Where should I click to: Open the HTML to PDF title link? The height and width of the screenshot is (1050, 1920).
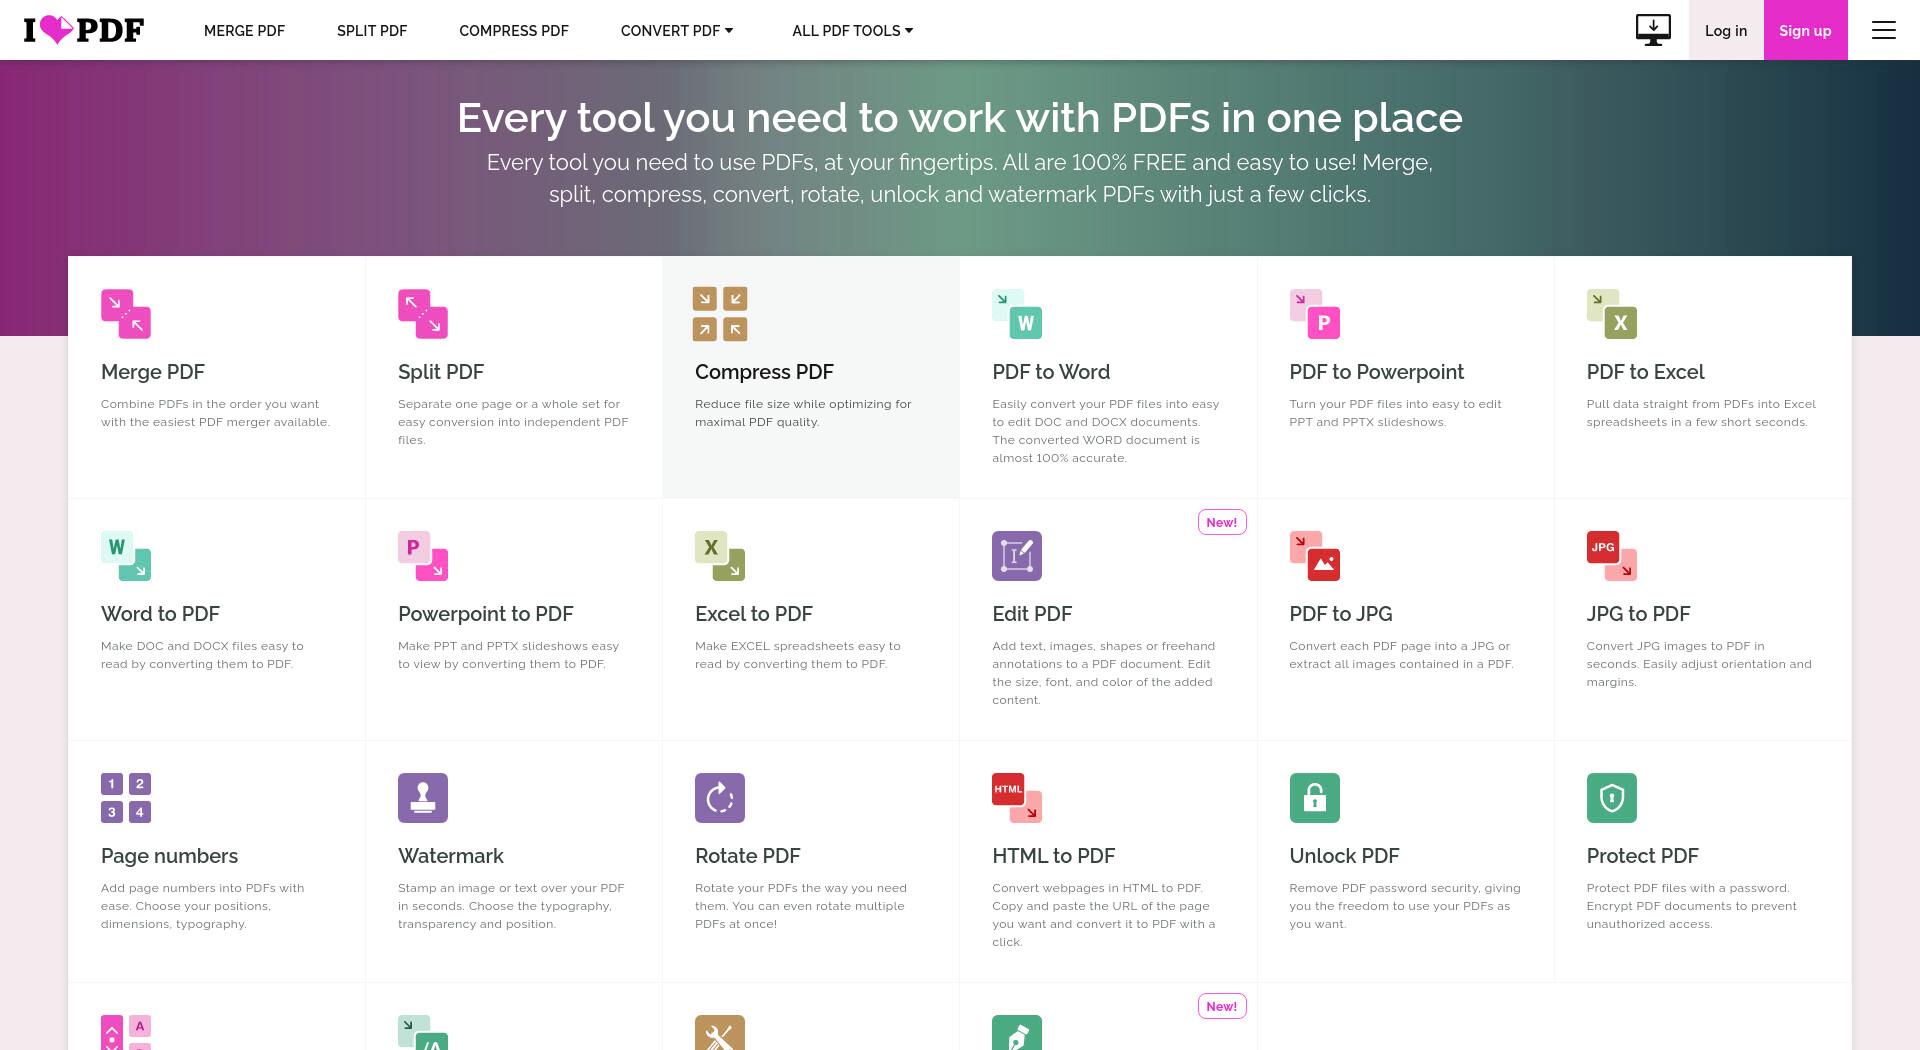1053,856
